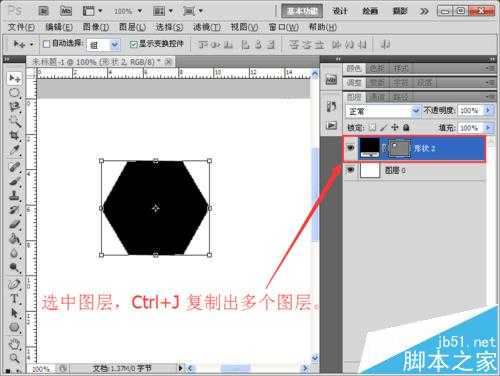Viewport: 500px width, 376px height.
Task: Select the Pen tool
Action: 15,284
